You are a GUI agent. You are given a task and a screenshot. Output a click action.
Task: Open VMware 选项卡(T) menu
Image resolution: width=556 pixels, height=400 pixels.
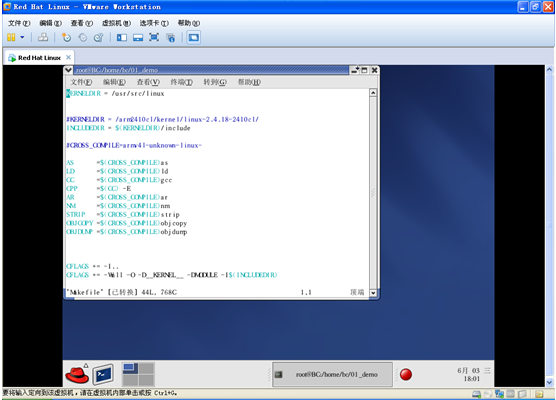click(154, 23)
